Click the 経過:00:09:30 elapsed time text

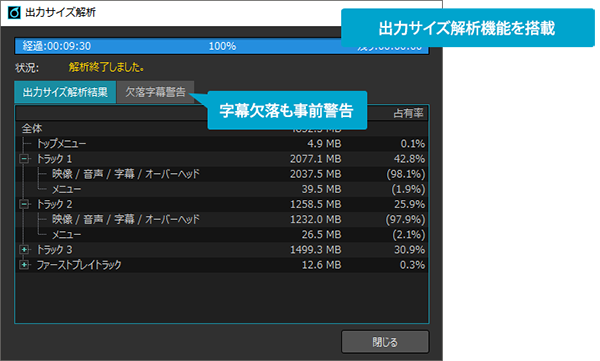[x=57, y=46]
